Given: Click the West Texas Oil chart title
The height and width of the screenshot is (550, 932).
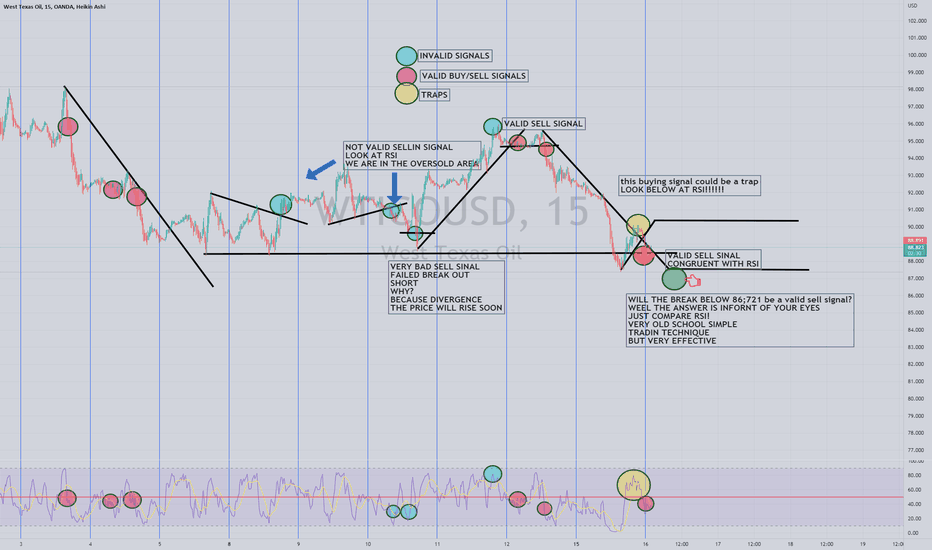Looking at the screenshot, I should point(54,7).
